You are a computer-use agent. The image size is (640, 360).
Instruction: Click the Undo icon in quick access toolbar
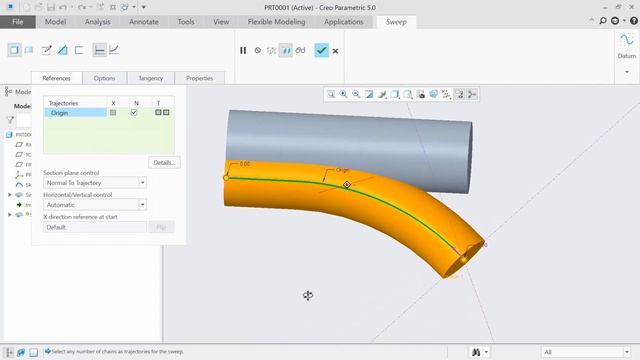click(63, 7)
